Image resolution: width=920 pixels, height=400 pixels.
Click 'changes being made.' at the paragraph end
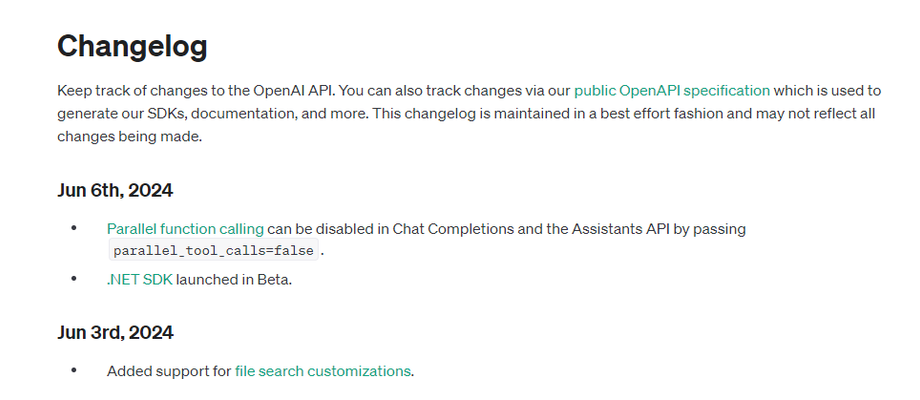click(129, 137)
